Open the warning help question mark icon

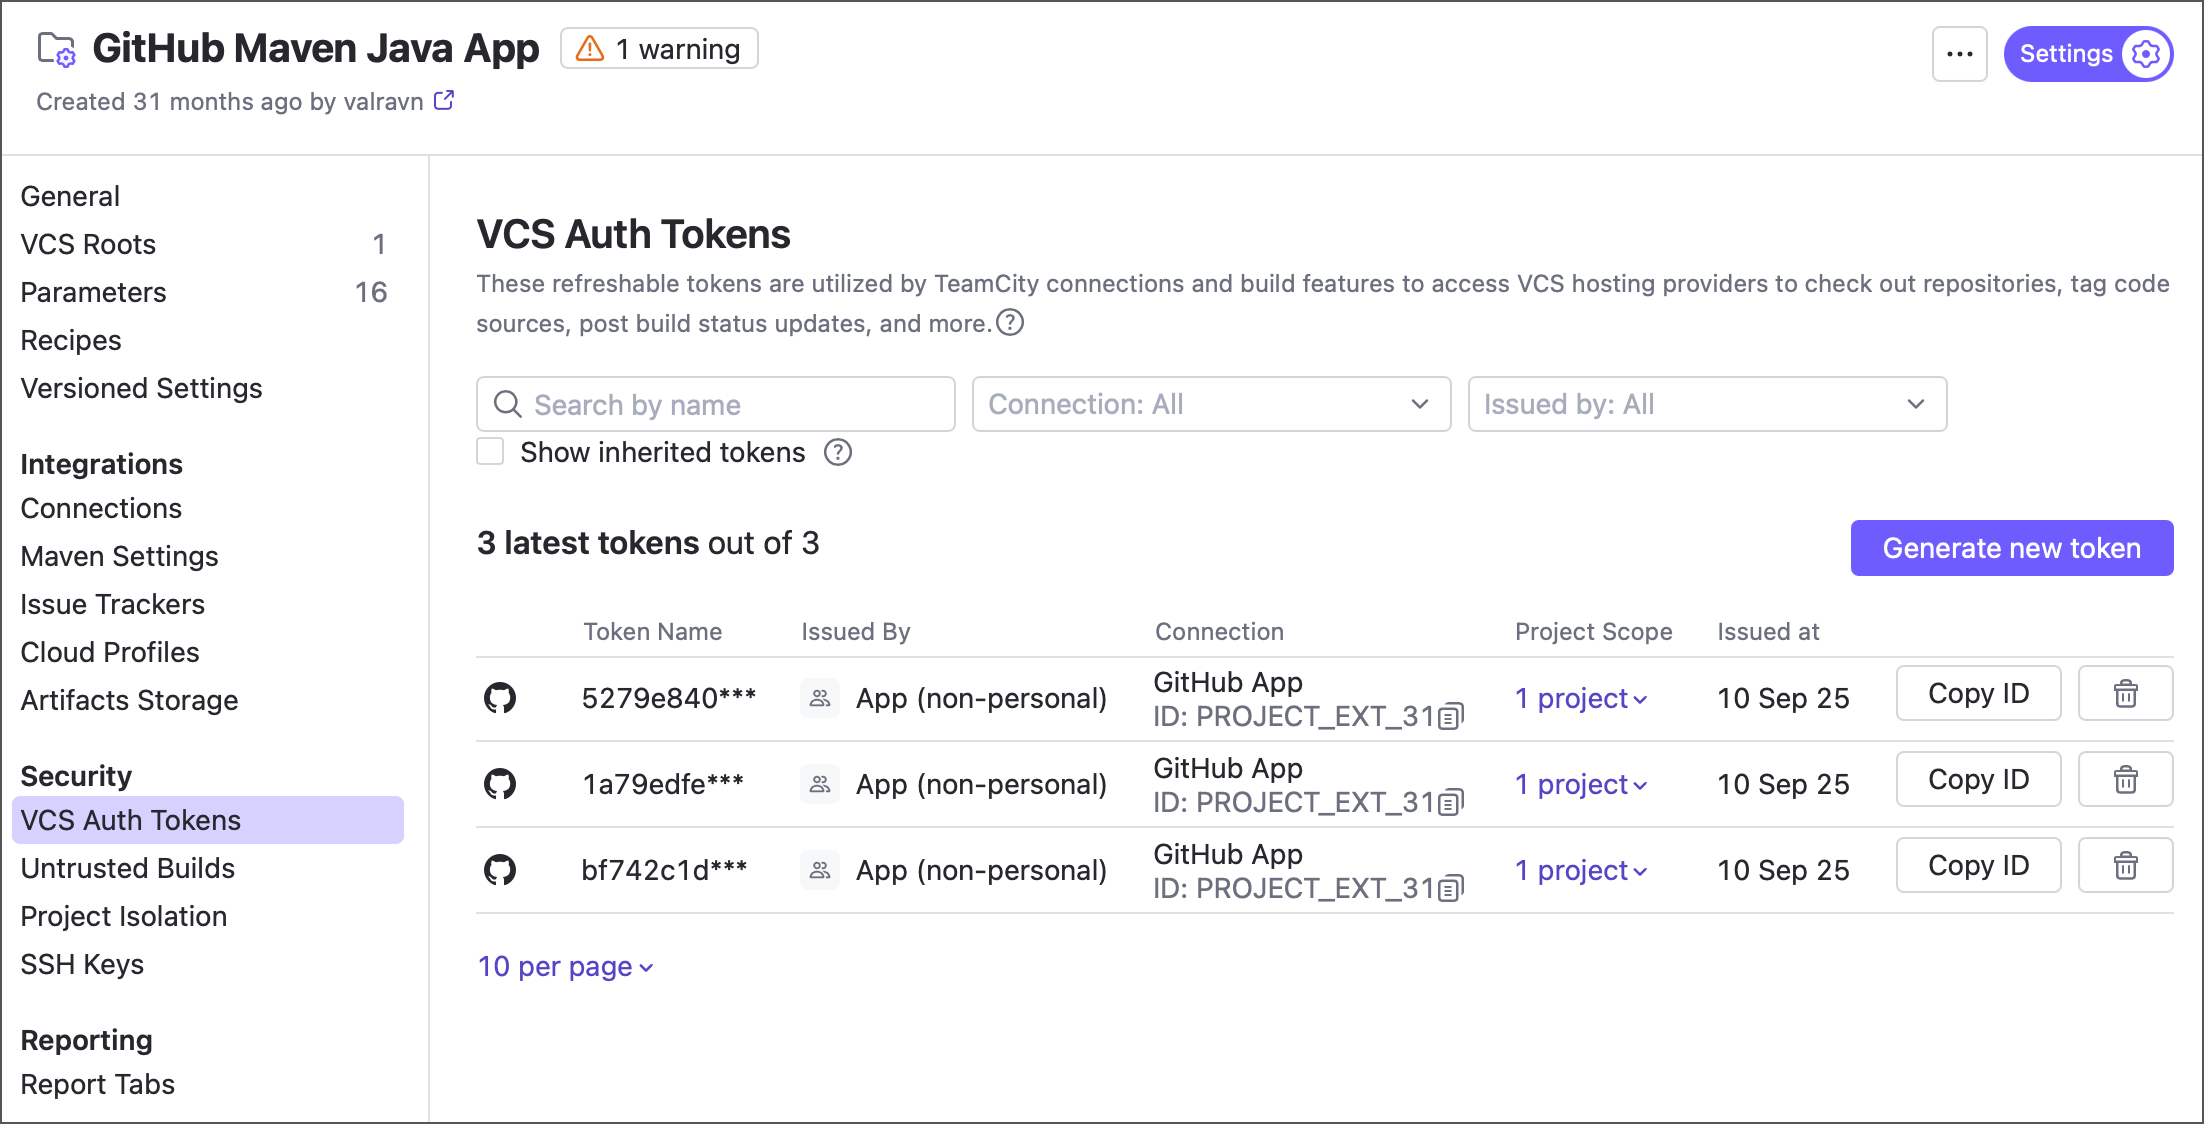pos(1010,323)
